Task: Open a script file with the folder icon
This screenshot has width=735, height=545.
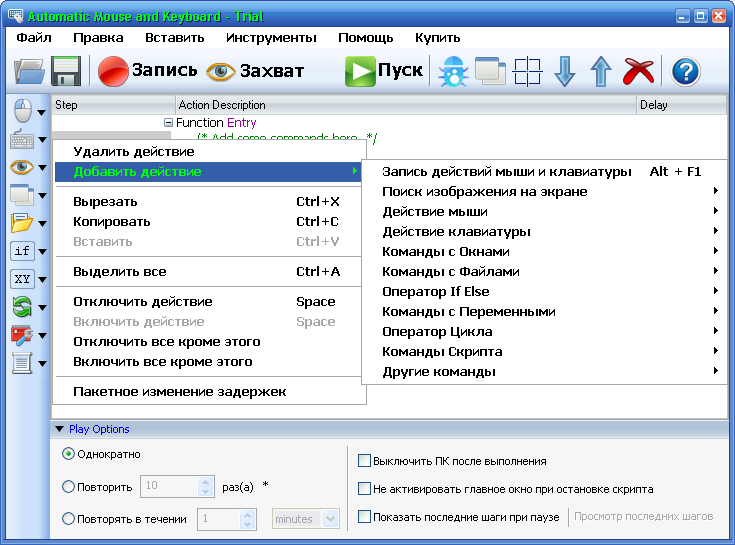Action: [29, 71]
